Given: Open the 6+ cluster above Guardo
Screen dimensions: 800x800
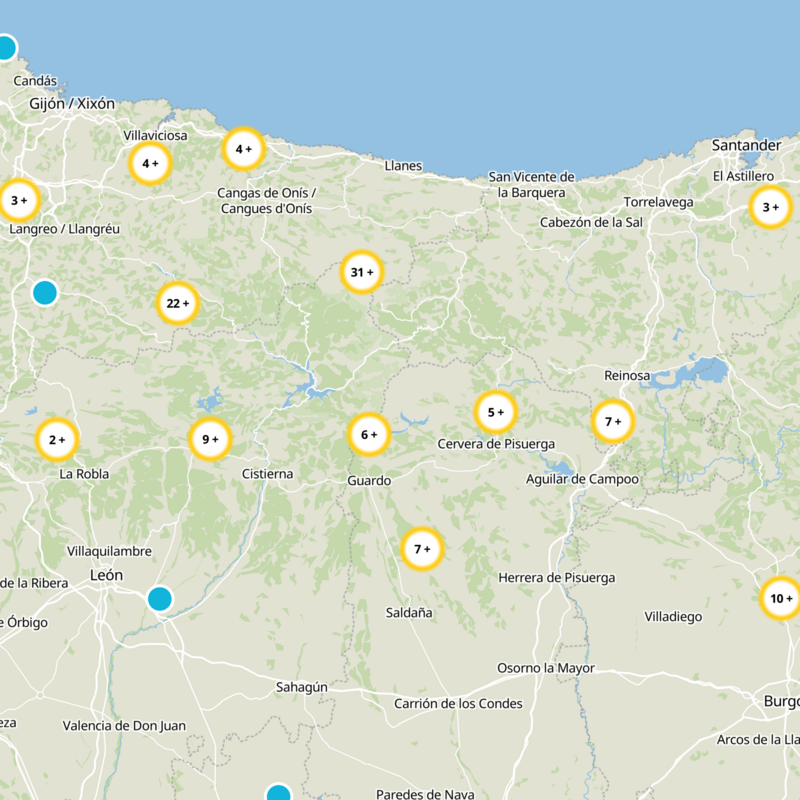Looking at the screenshot, I should (368, 435).
